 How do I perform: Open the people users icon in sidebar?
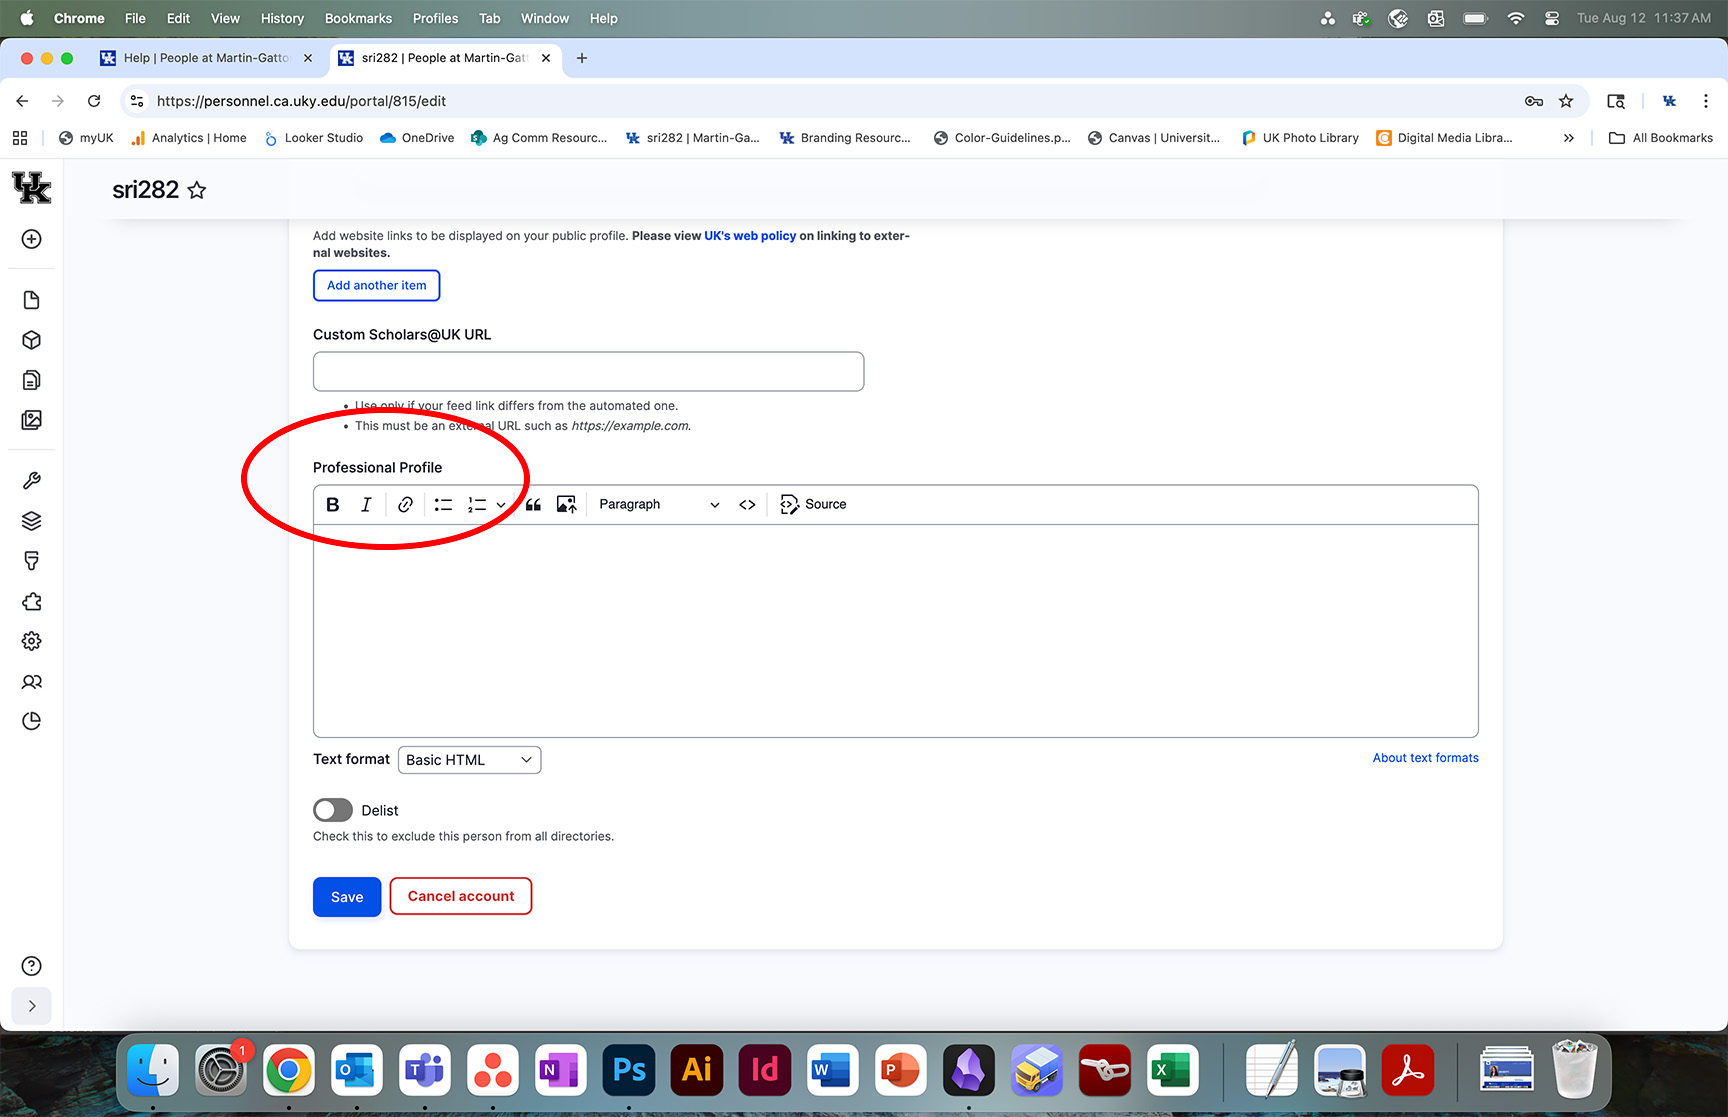click(x=32, y=682)
